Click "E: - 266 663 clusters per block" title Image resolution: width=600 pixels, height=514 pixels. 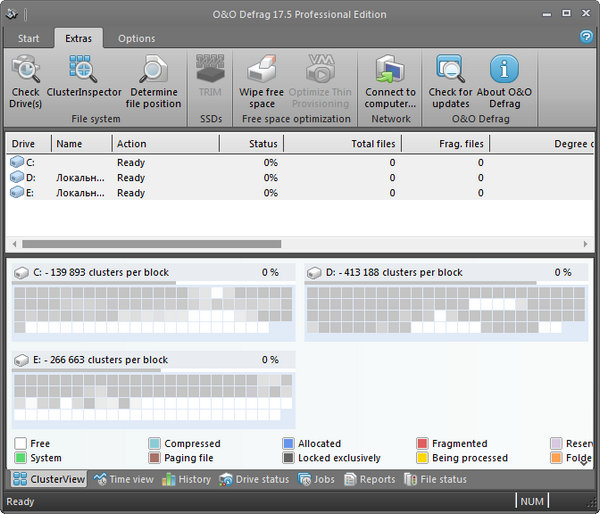[x=101, y=360]
